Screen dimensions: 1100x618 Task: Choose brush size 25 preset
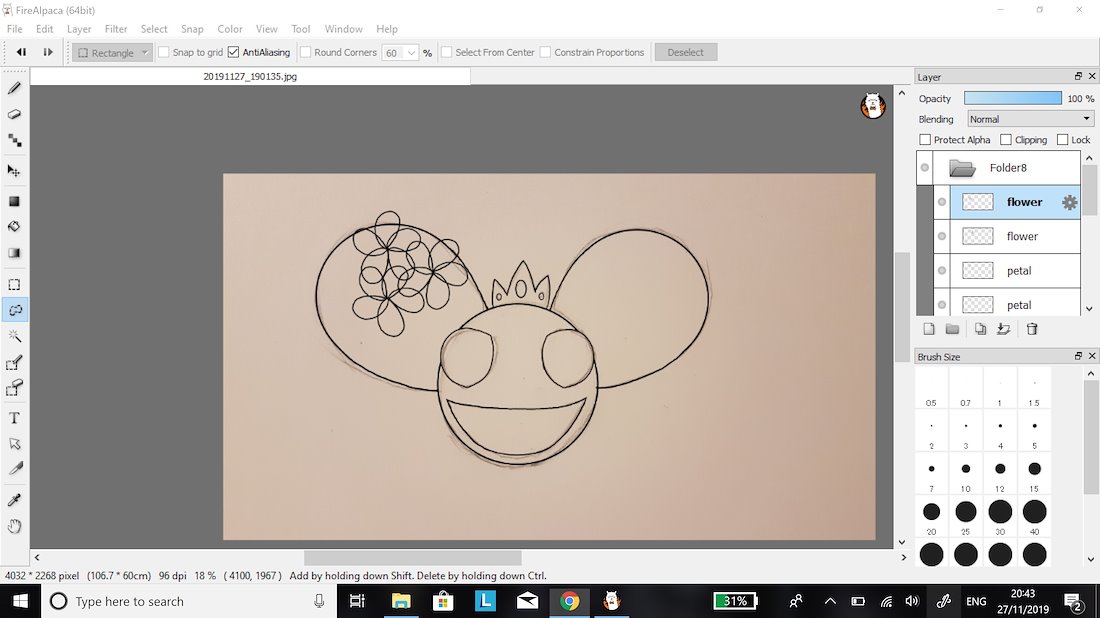pyautogui.click(x=966, y=518)
